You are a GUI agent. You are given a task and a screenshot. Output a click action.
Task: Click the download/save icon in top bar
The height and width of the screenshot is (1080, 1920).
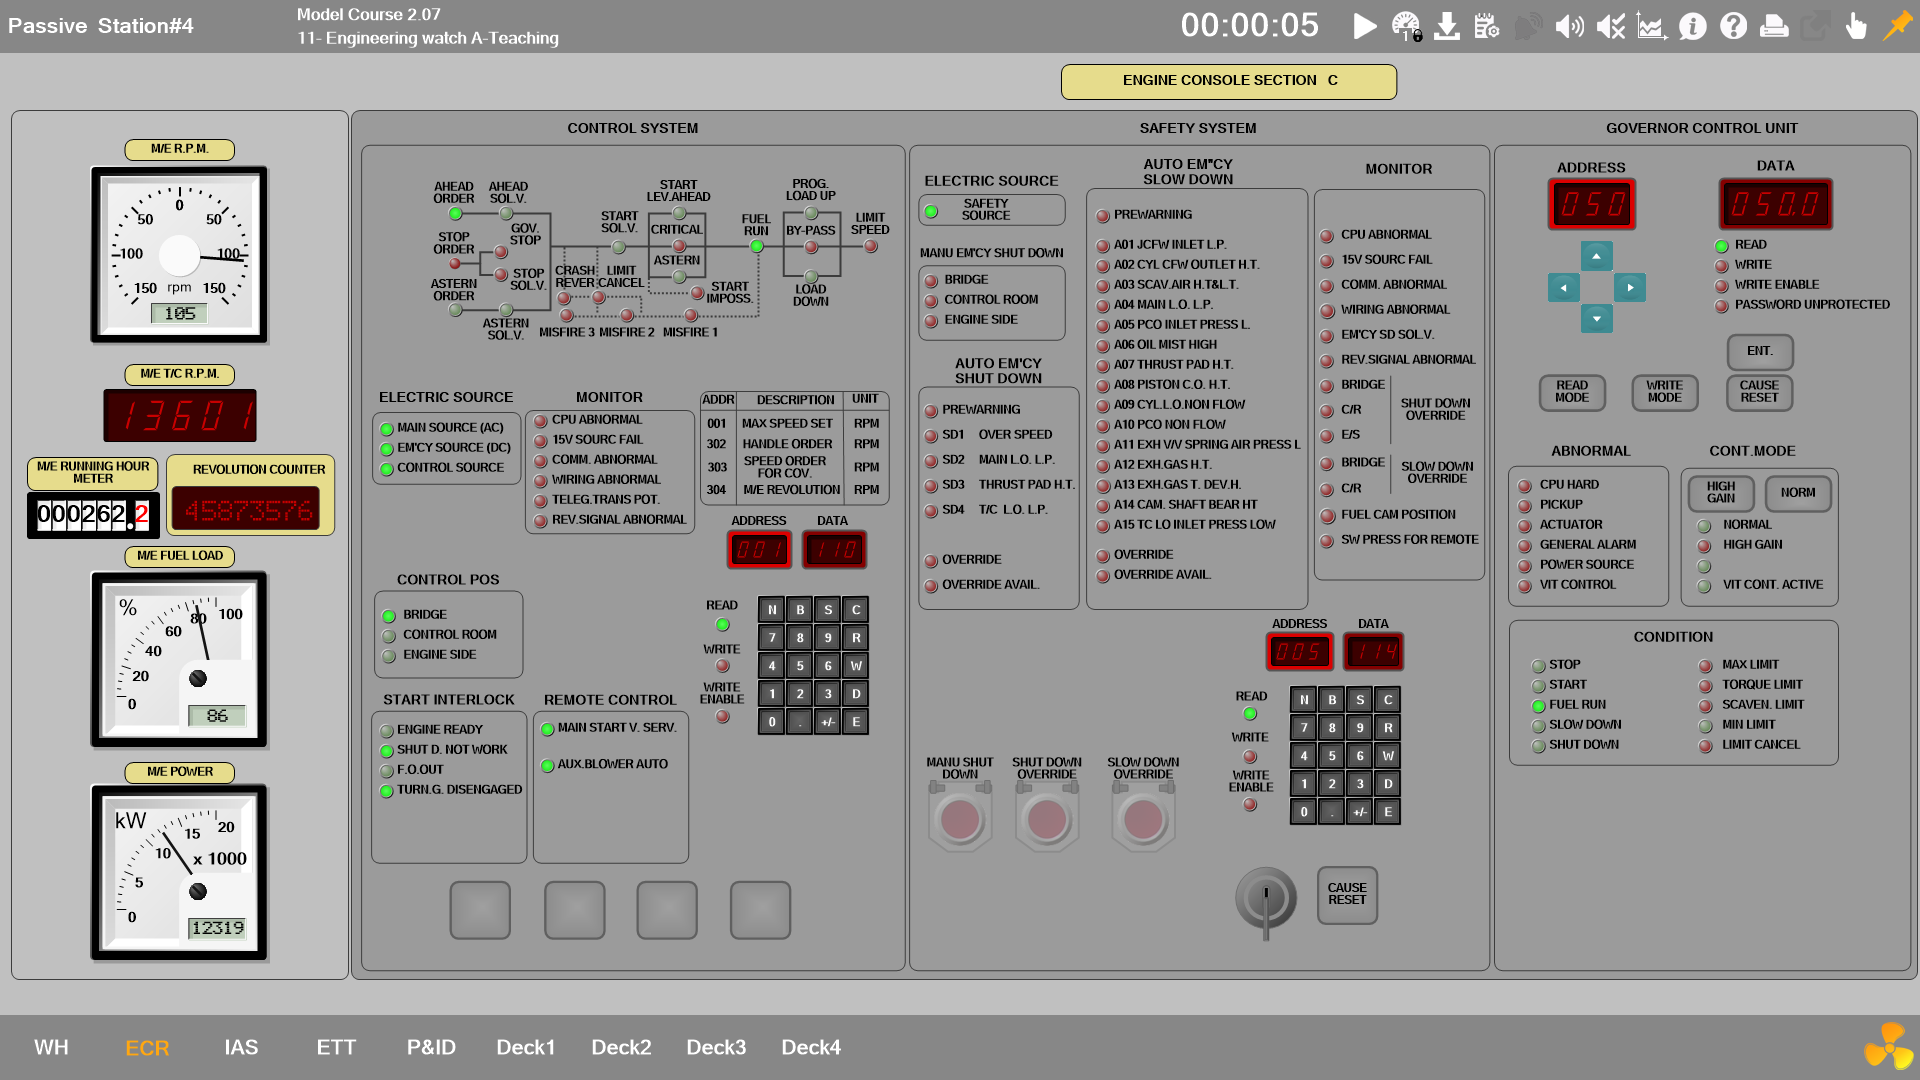(1446, 26)
